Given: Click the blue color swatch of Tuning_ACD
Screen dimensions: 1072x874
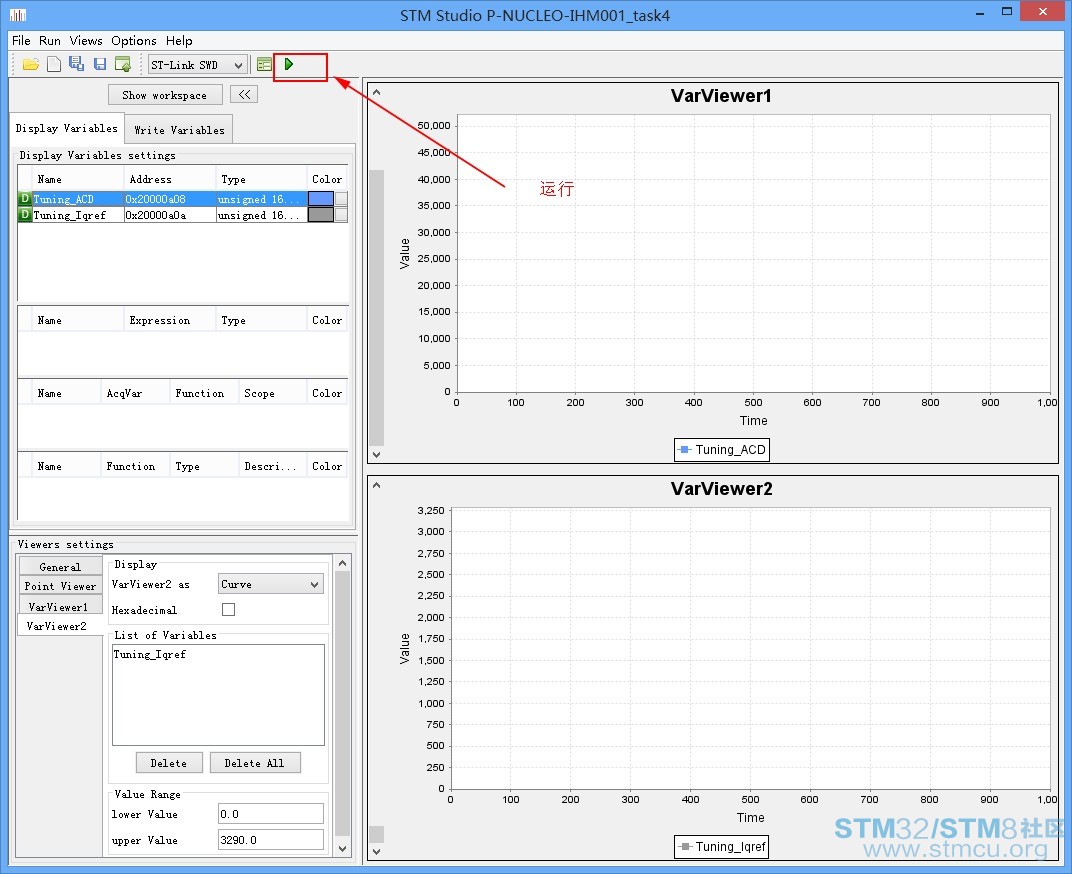Looking at the screenshot, I should click(321, 199).
